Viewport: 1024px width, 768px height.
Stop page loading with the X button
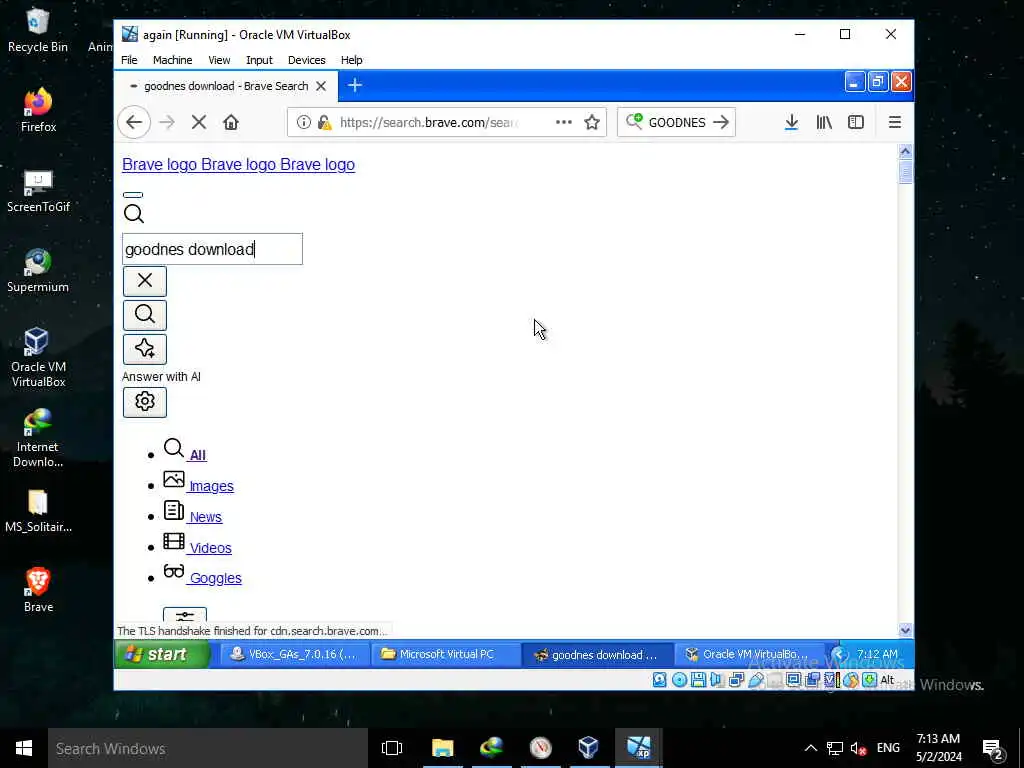(199, 122)
